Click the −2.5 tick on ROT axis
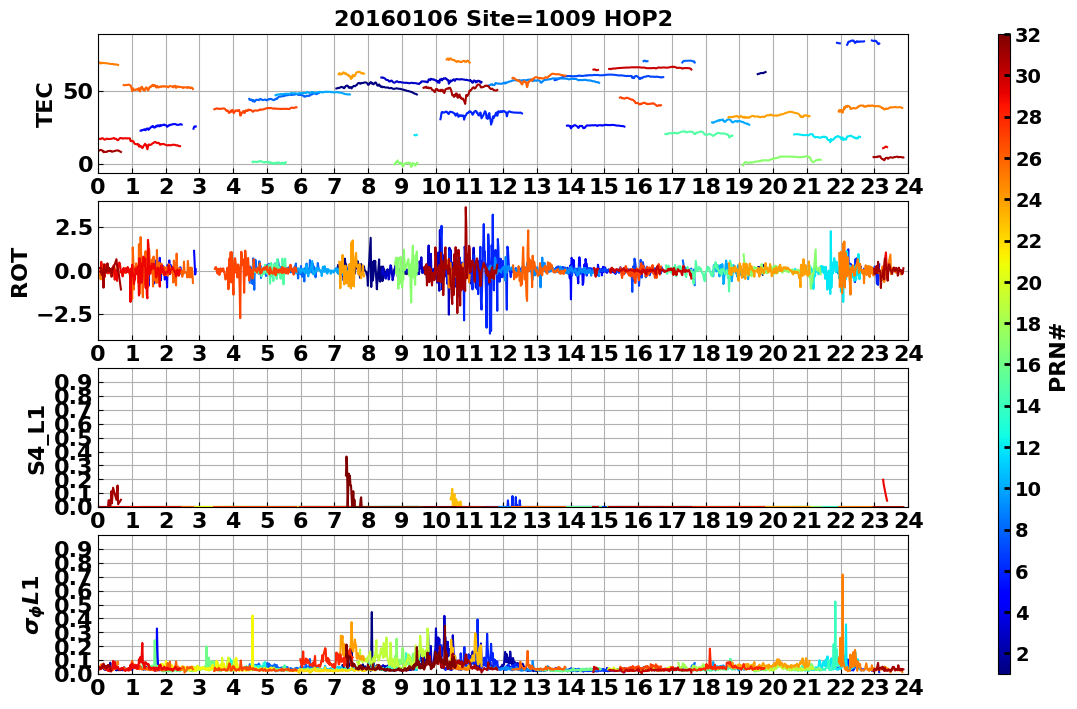1077x709 pixels. (65, 315)
